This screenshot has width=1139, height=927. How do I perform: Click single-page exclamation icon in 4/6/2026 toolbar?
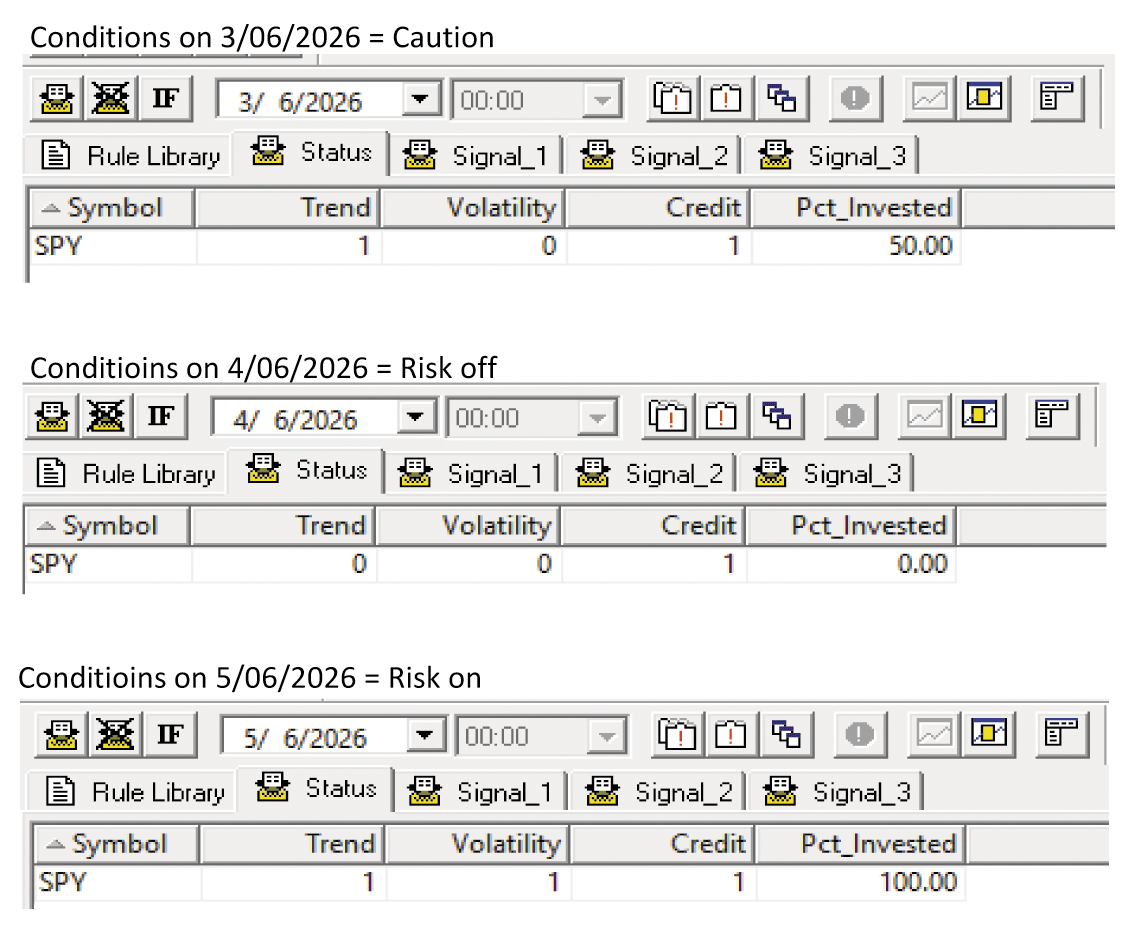click(721, 416)
